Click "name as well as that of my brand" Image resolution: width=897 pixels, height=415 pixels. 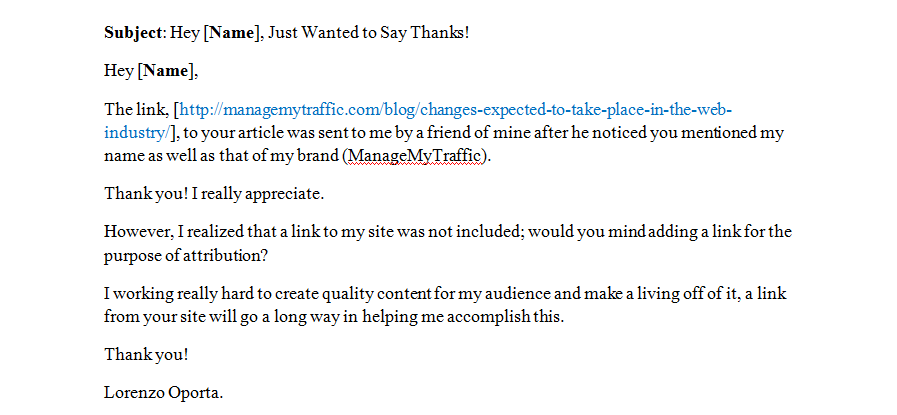tap(222, 156)
